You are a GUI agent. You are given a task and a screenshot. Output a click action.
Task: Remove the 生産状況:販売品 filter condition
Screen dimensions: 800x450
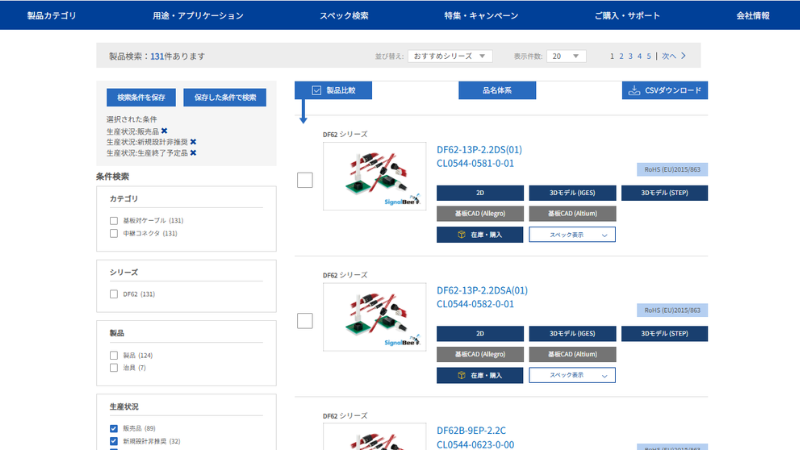(x=164, y=131)
